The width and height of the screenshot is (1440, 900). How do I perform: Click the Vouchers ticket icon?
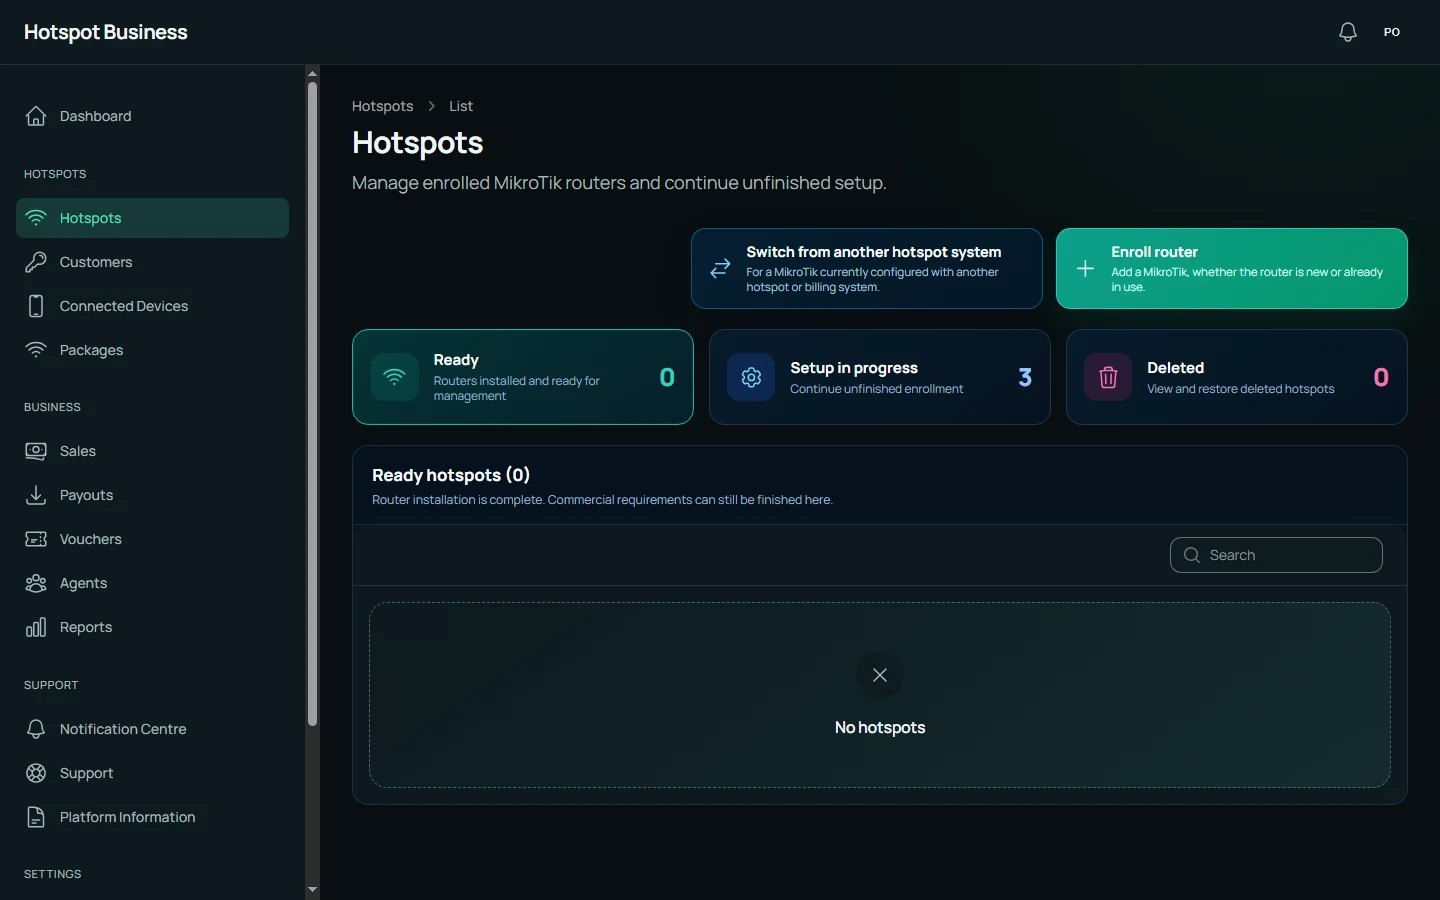pos(36,539)
